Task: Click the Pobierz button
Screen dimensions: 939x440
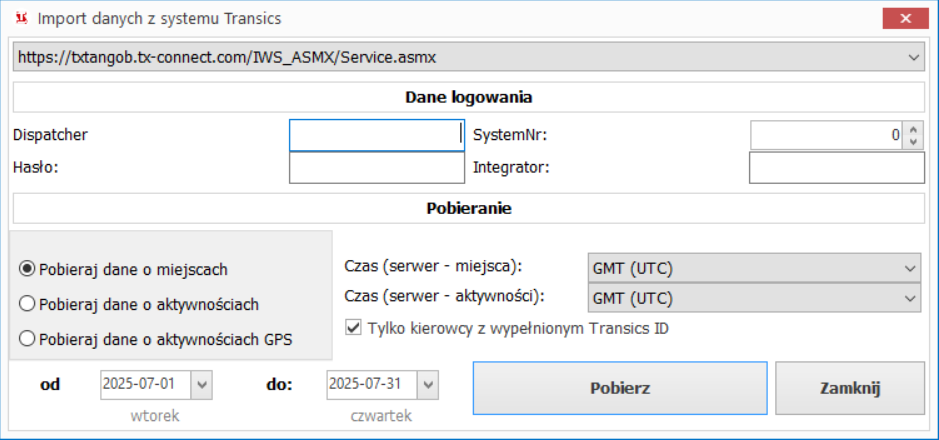Action: [x=620, y=388]
